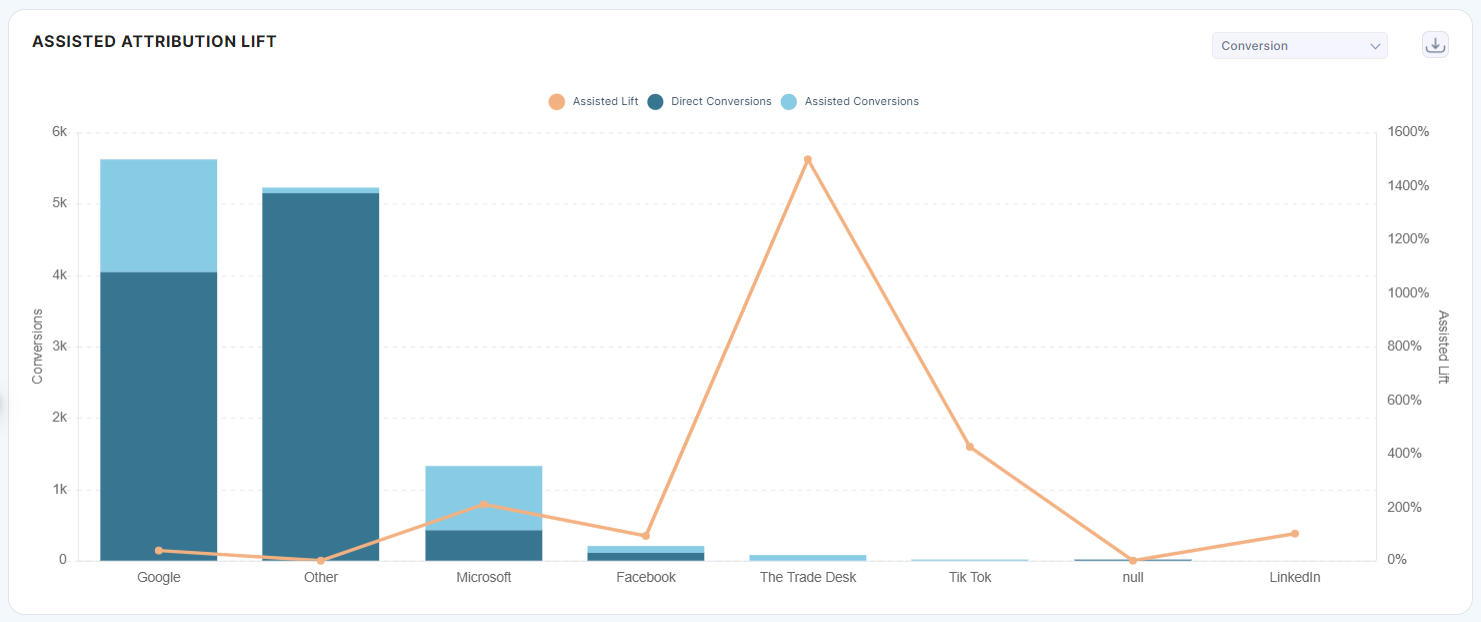
Task: Click the light blue Assisted Conversions legend circle
Action: [x=789, y=101]
